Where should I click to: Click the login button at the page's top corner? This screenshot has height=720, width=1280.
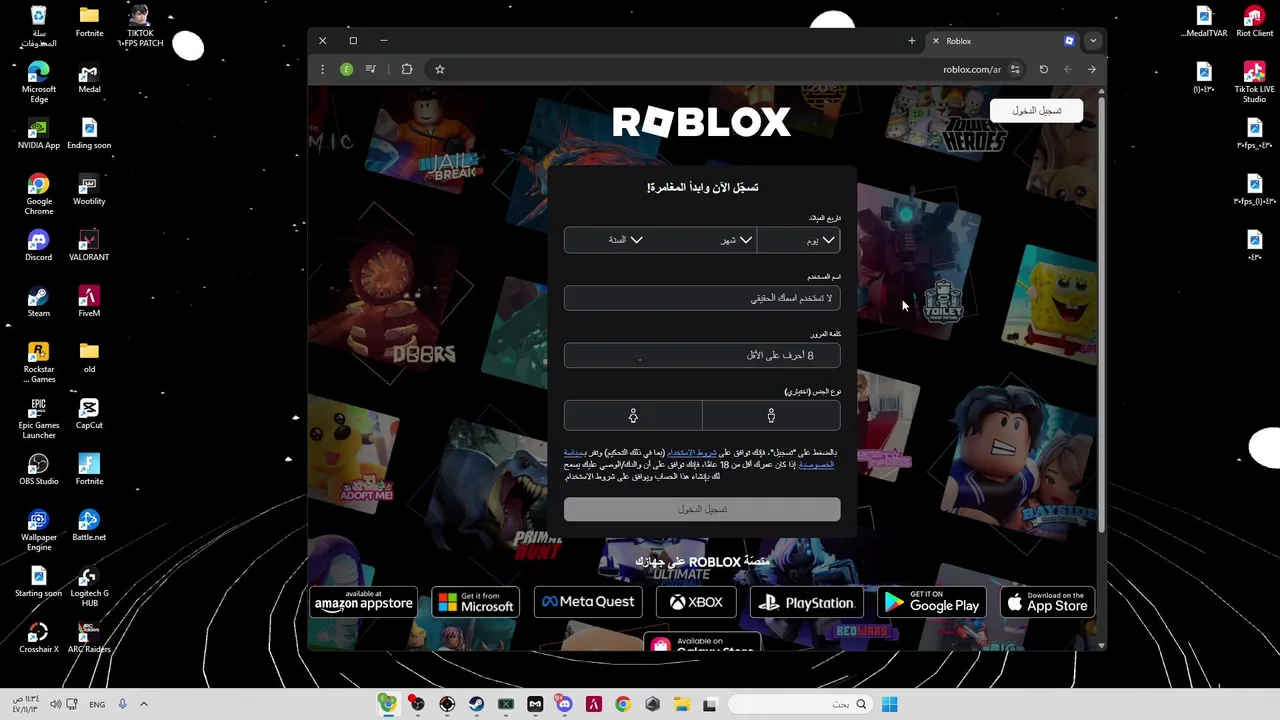1036,110
